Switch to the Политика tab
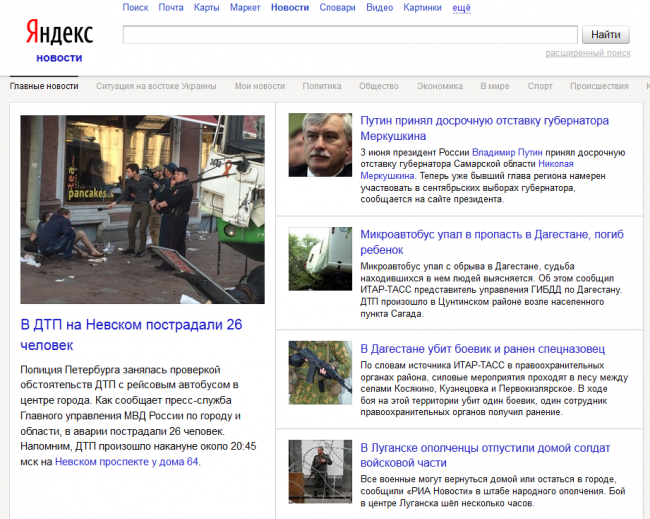The height and width of the screenshot is (519, 650). coord(322,86)
